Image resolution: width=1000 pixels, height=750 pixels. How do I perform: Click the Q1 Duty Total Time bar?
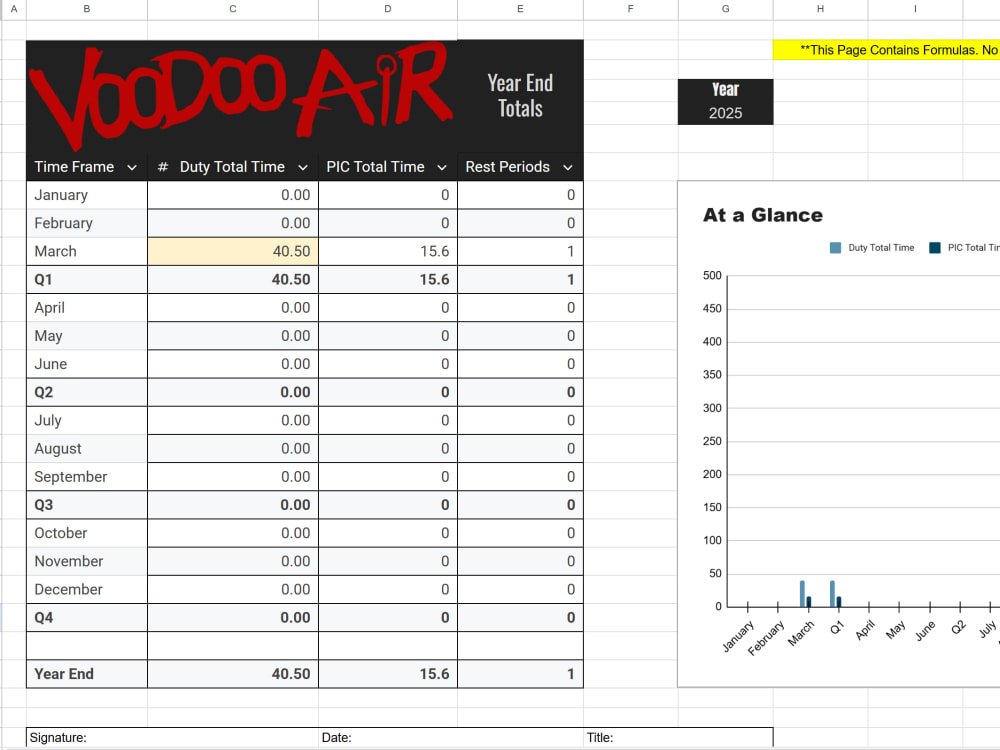(832, 594)
